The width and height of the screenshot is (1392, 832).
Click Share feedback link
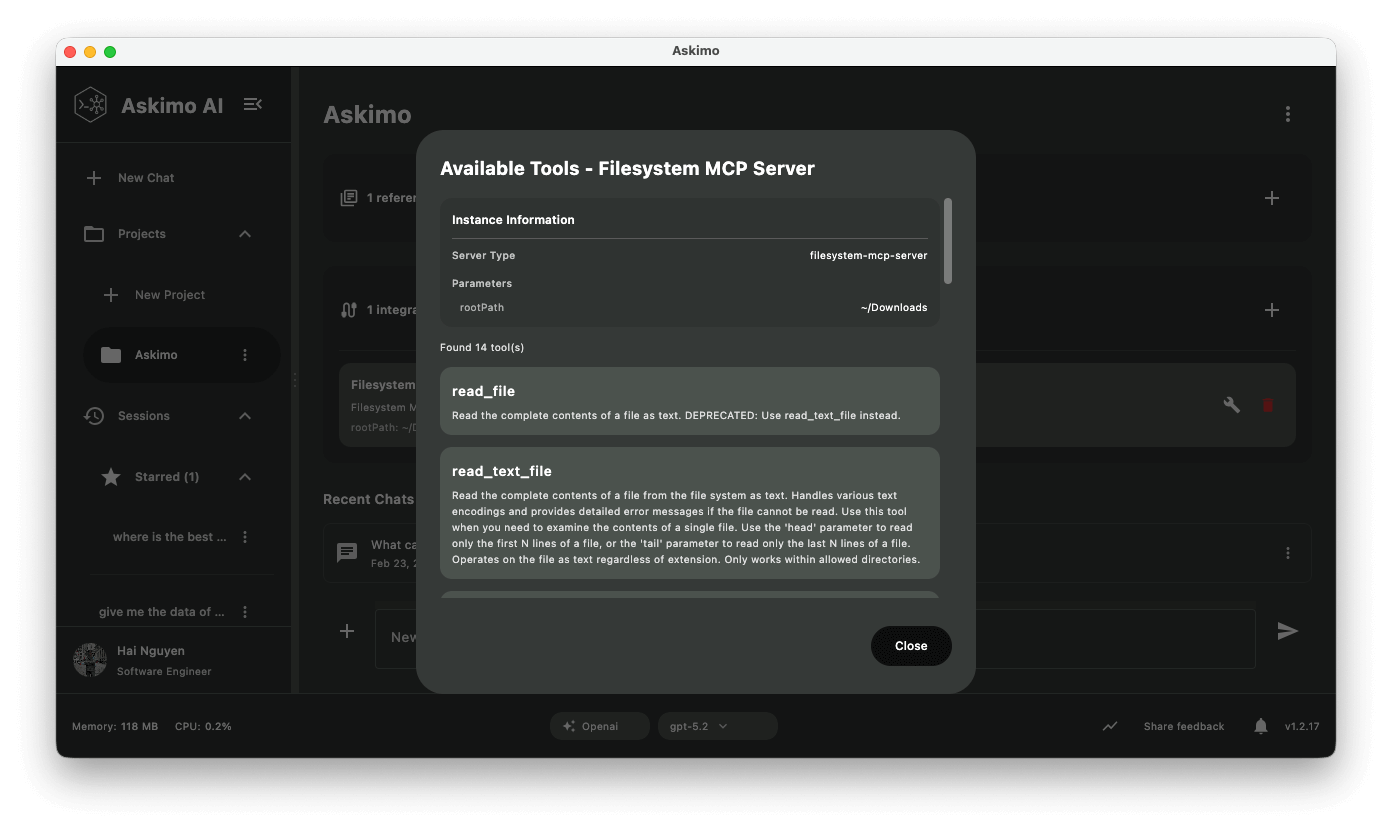tap(1184, 726)
